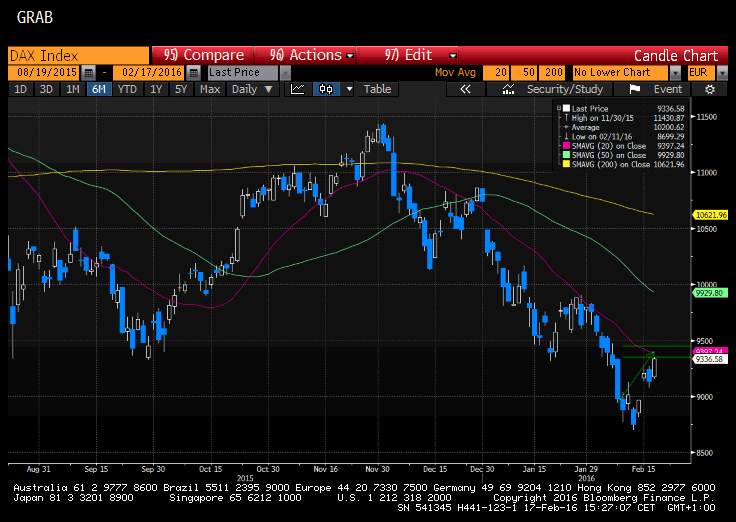Click the Event button label
The width and height of the screenshot is (736, 522).
(667, 89)
